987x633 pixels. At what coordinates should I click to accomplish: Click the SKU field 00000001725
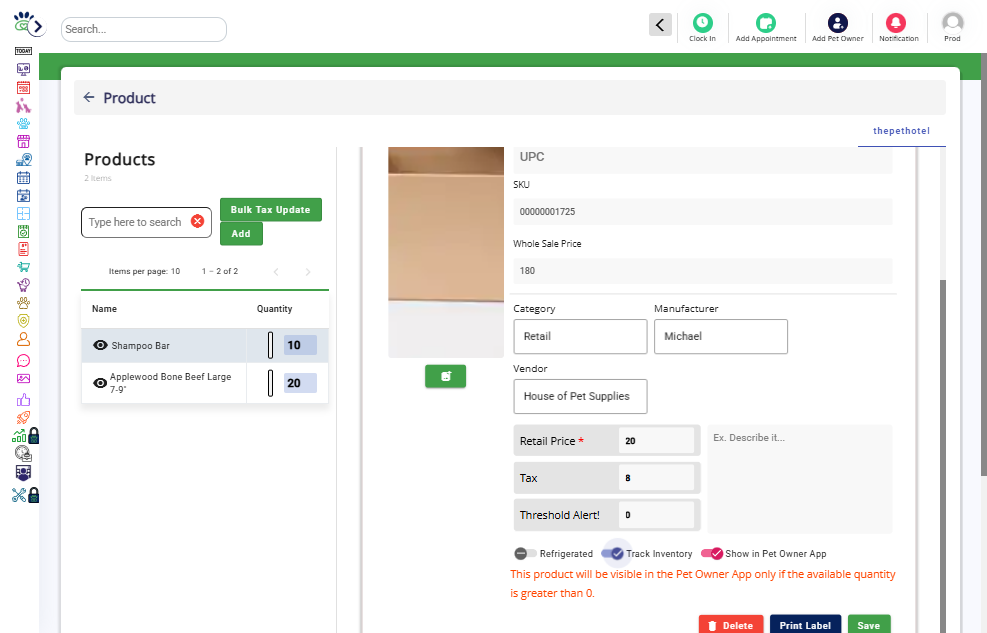(702, 211)
